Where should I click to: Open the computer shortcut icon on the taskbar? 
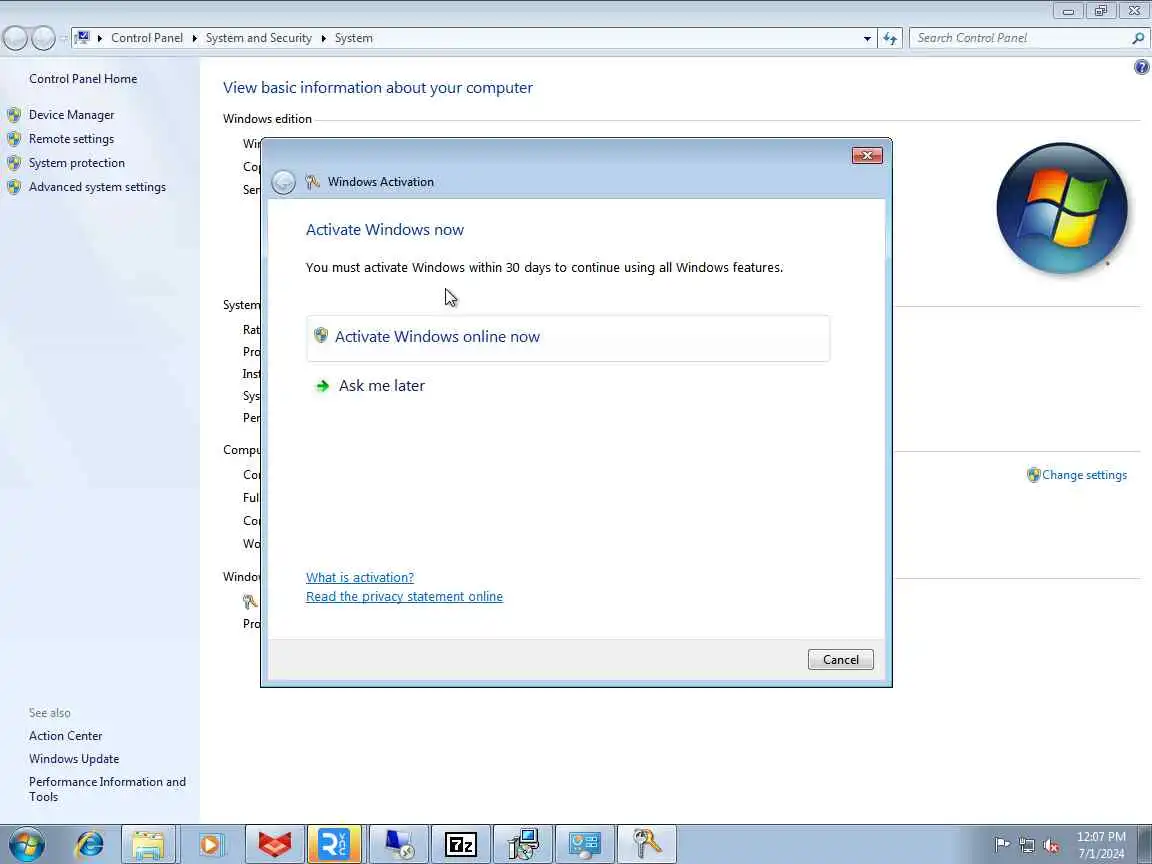coord(399,844)
